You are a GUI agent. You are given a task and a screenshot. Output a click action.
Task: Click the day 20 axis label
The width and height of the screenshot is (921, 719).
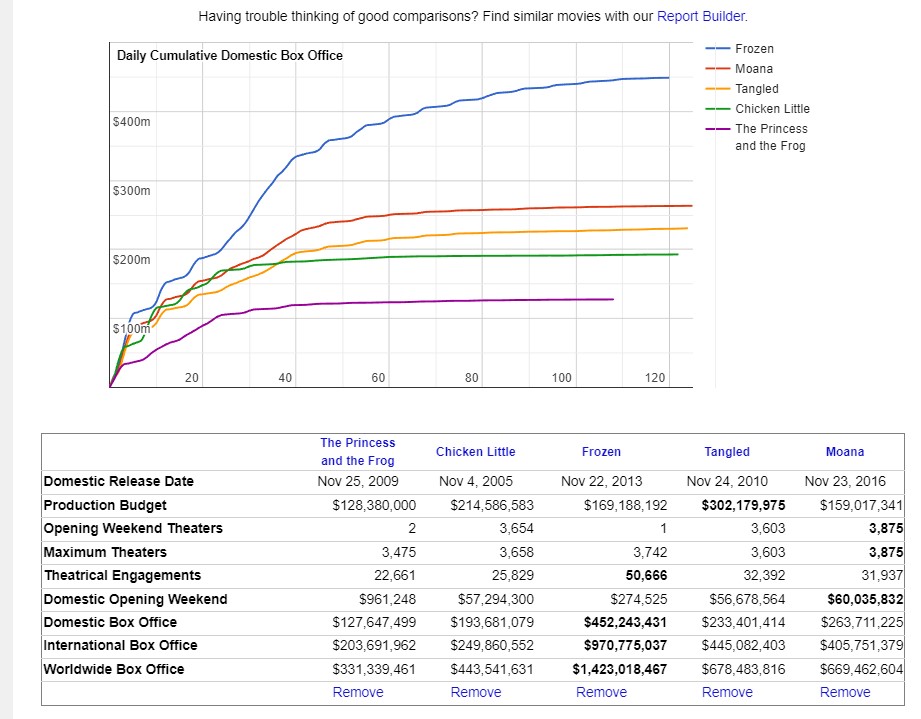(x=192, y=378)
